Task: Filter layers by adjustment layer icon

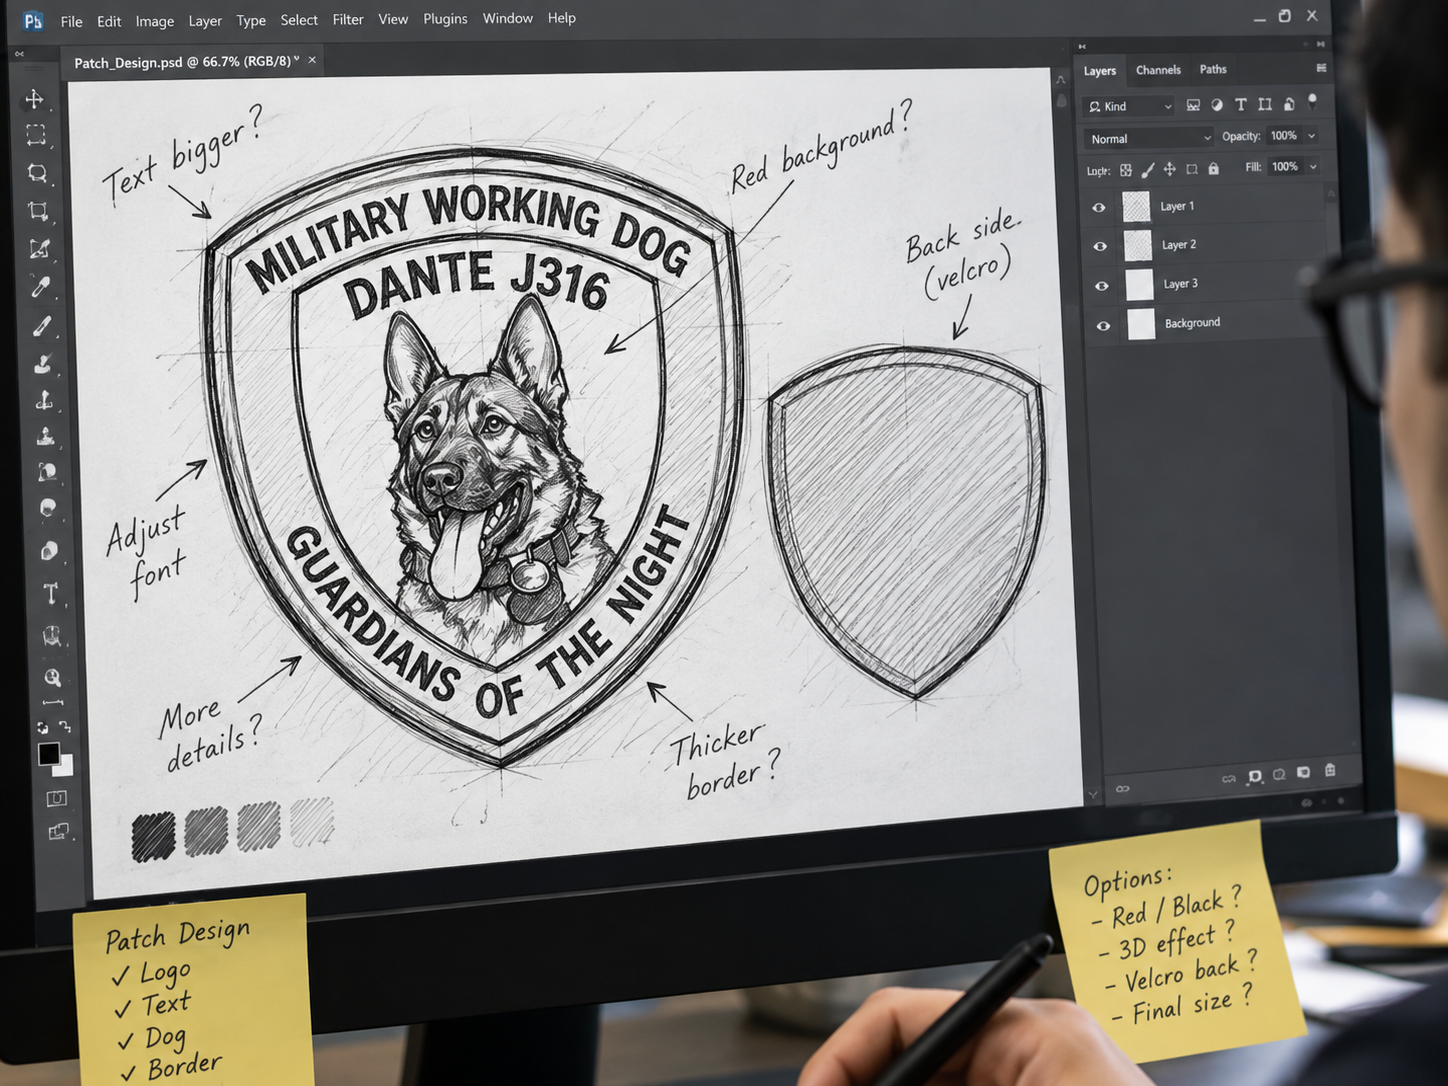Action: pyautogui.click(x=1217, y=105)
